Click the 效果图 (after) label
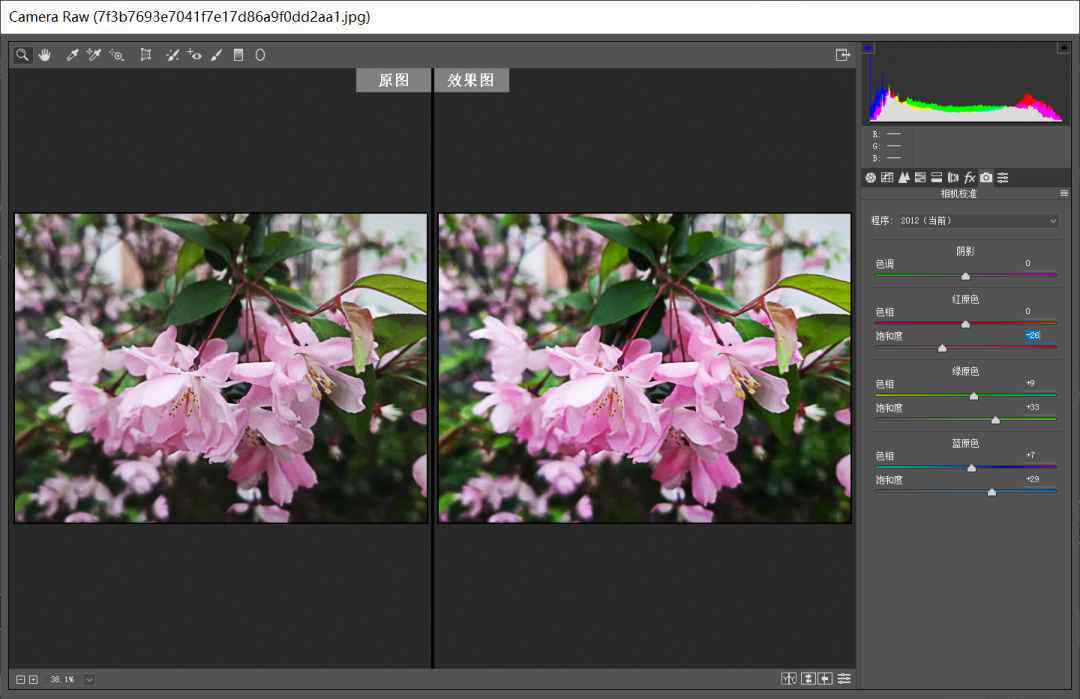 tap(472, 80)
